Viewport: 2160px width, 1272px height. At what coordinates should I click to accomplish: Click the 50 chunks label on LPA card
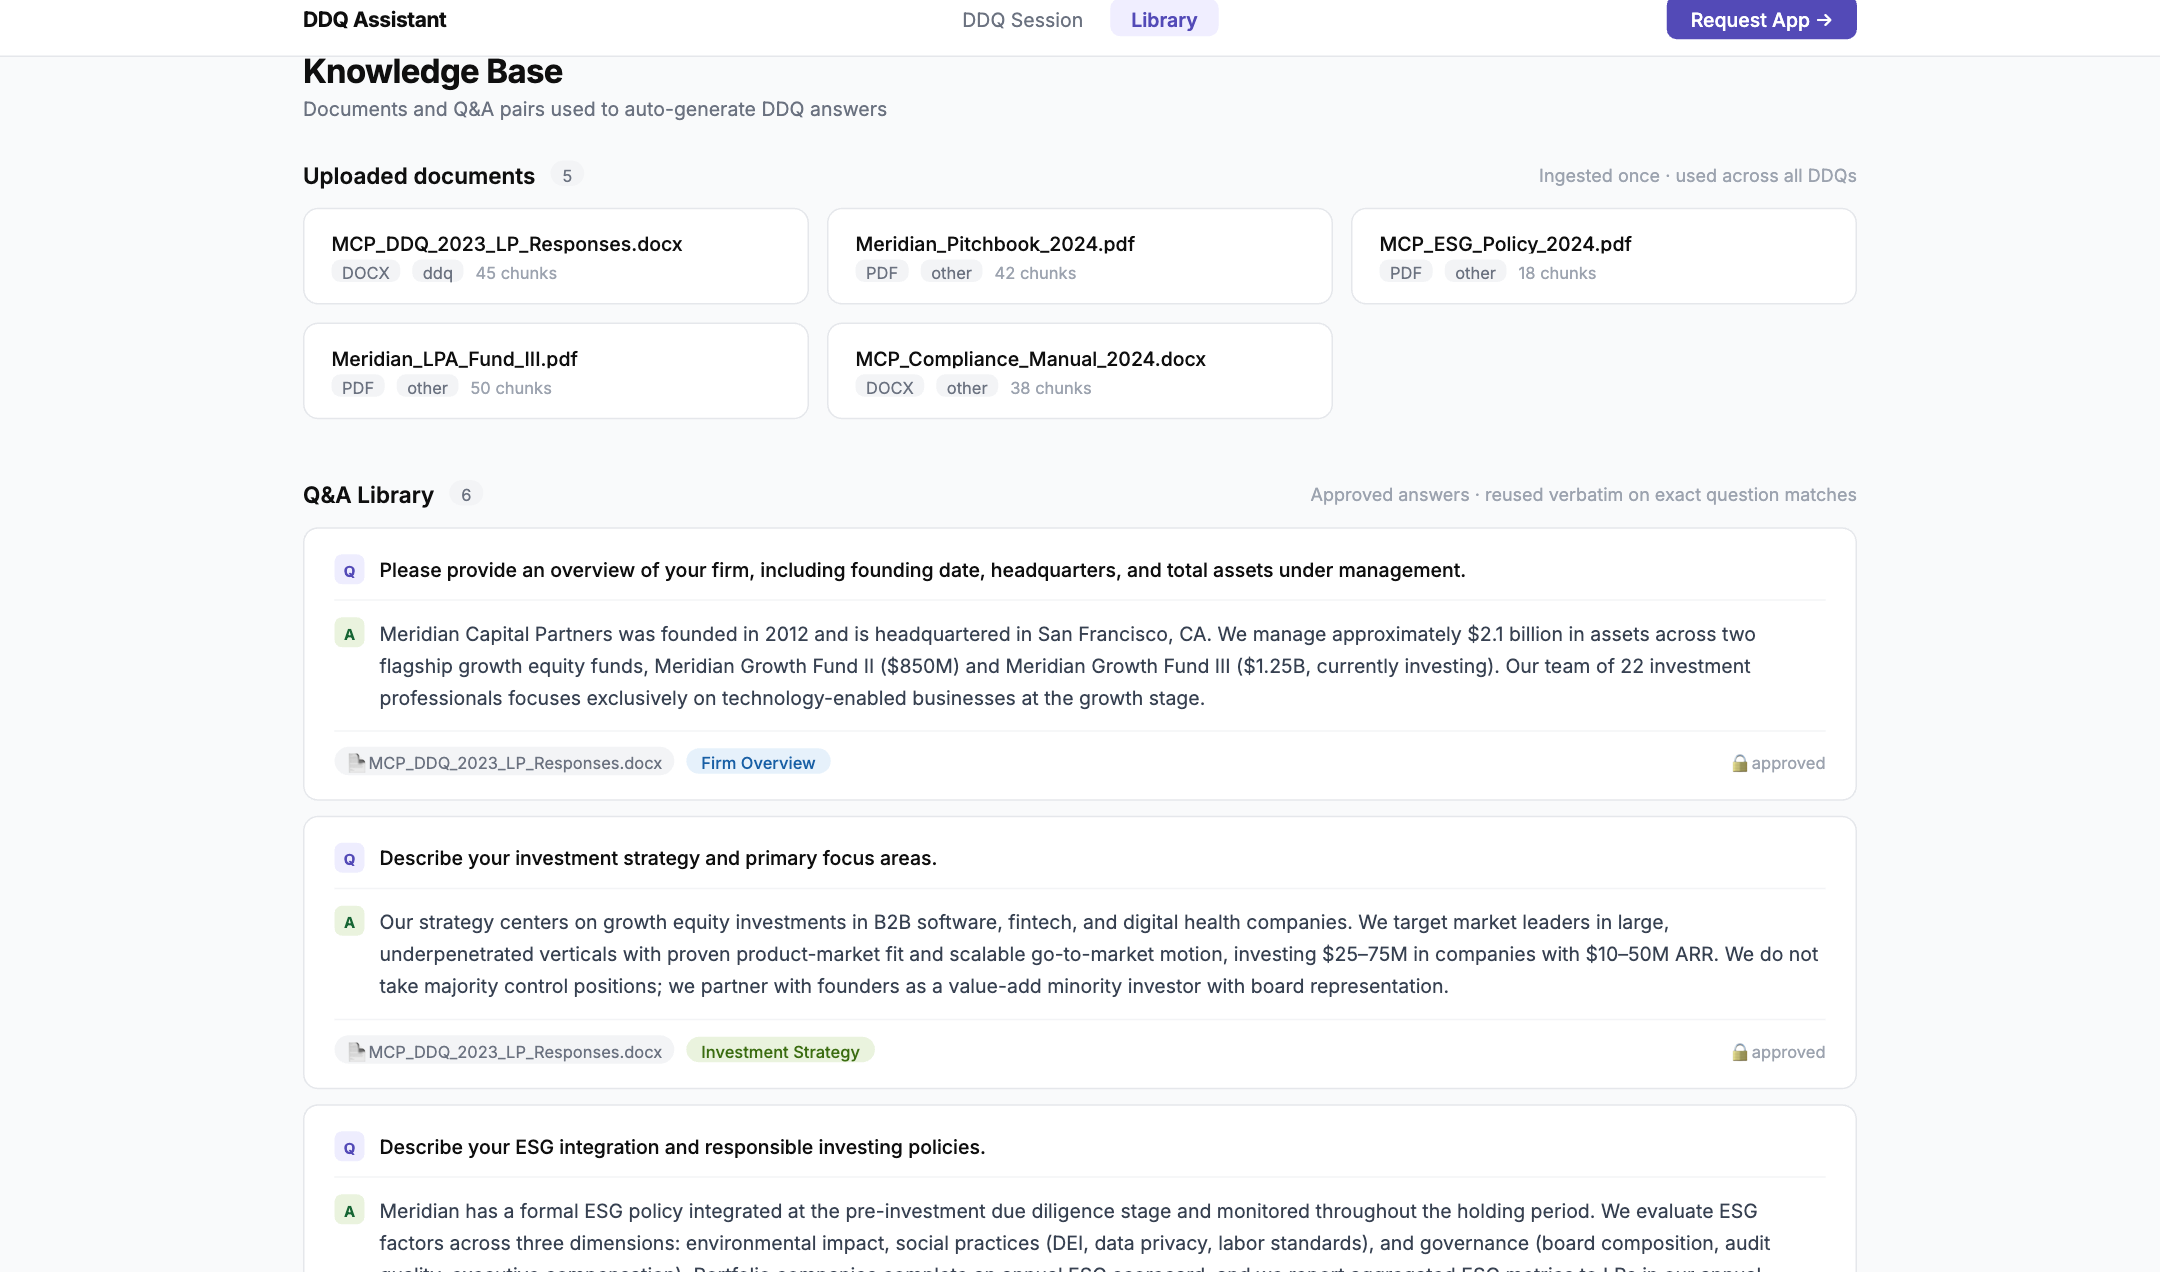pyautogui.click(x=511, y=388)
